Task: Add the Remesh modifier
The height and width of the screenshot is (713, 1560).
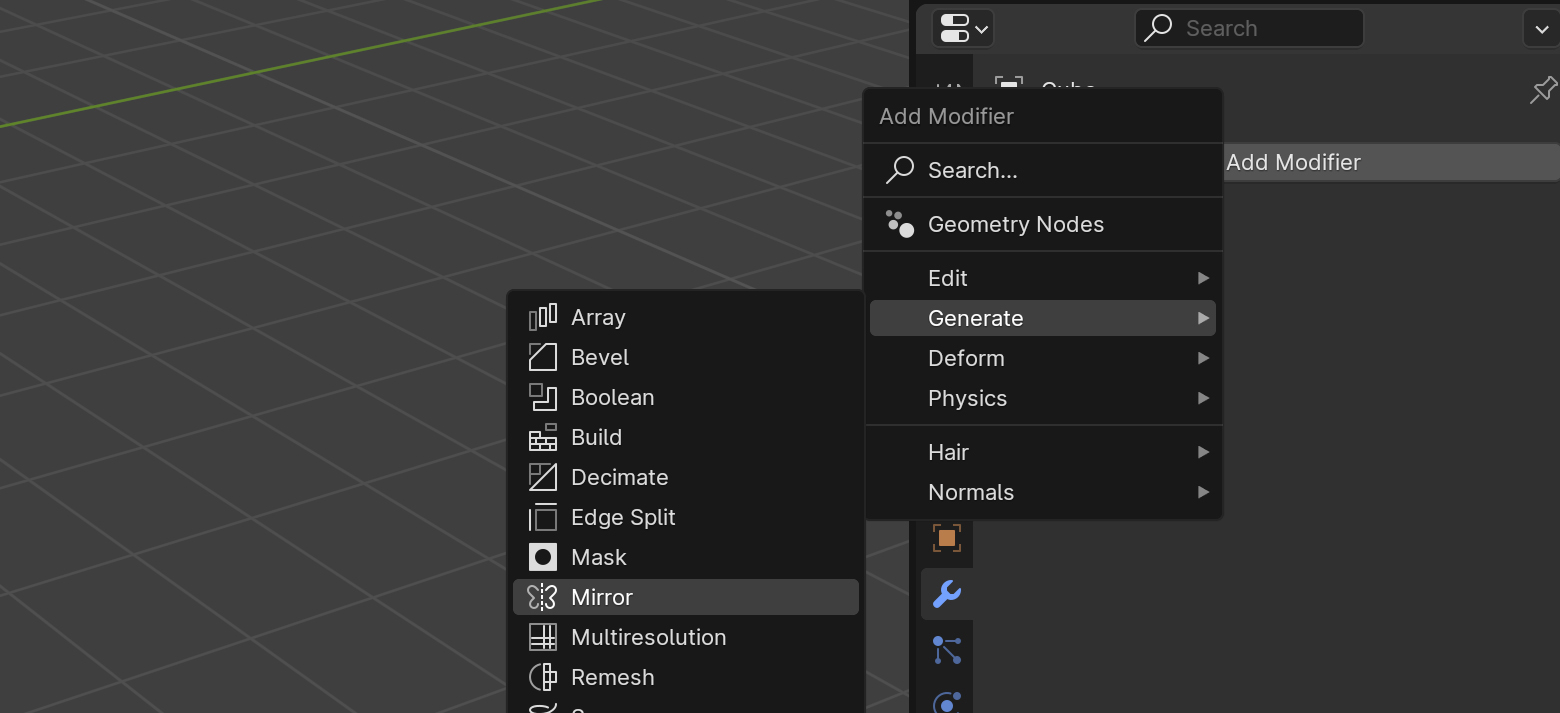Action: (686, 677)
